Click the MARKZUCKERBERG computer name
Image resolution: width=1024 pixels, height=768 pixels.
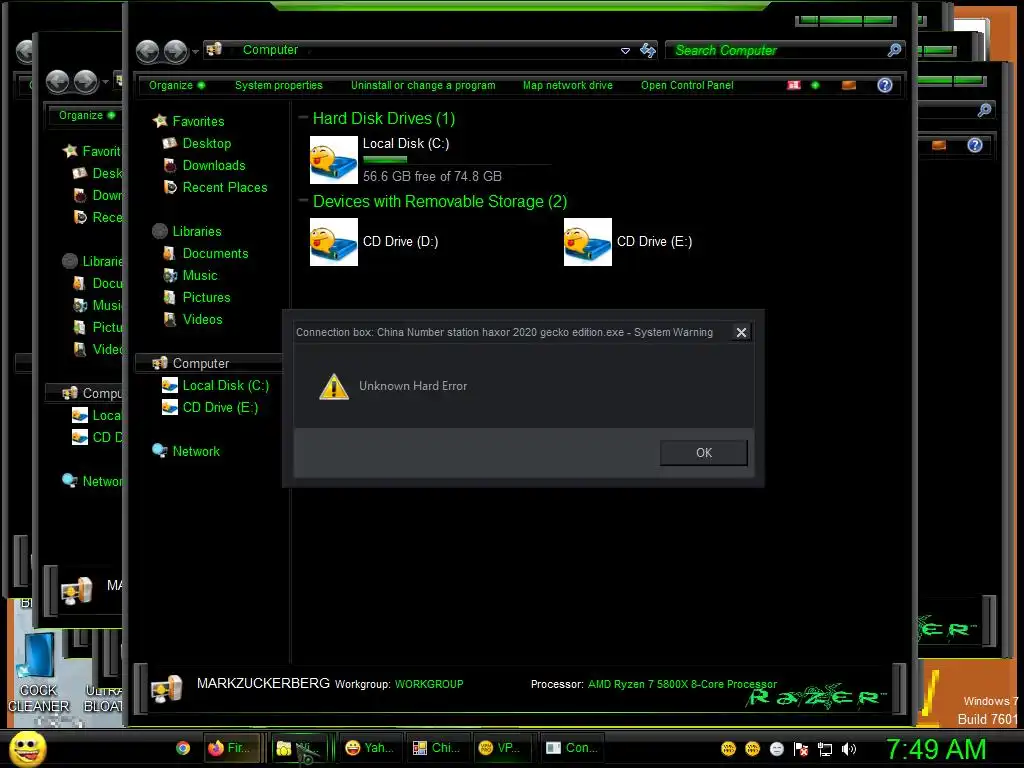pos(263,683)
